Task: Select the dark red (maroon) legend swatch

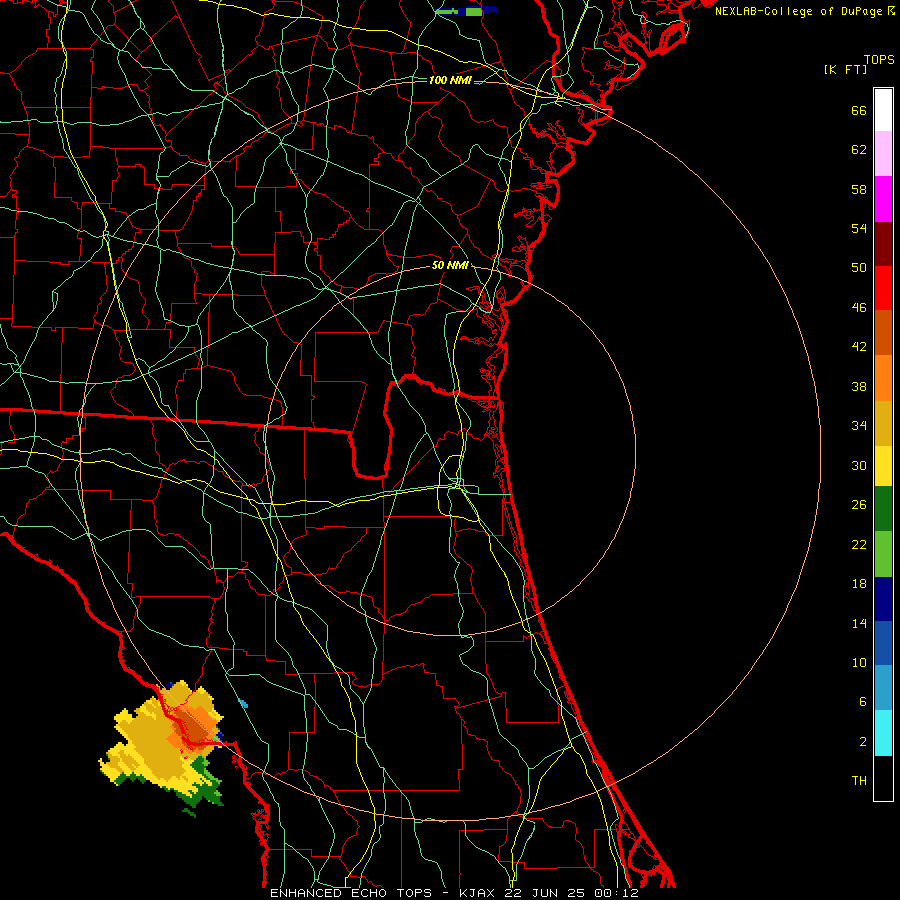Action: point(883,244)
